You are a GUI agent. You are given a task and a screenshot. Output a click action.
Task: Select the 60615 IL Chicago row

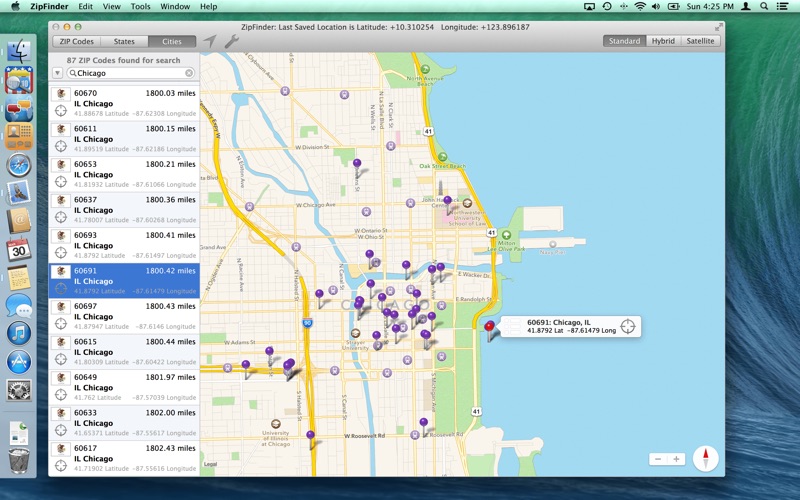[124, 352]
